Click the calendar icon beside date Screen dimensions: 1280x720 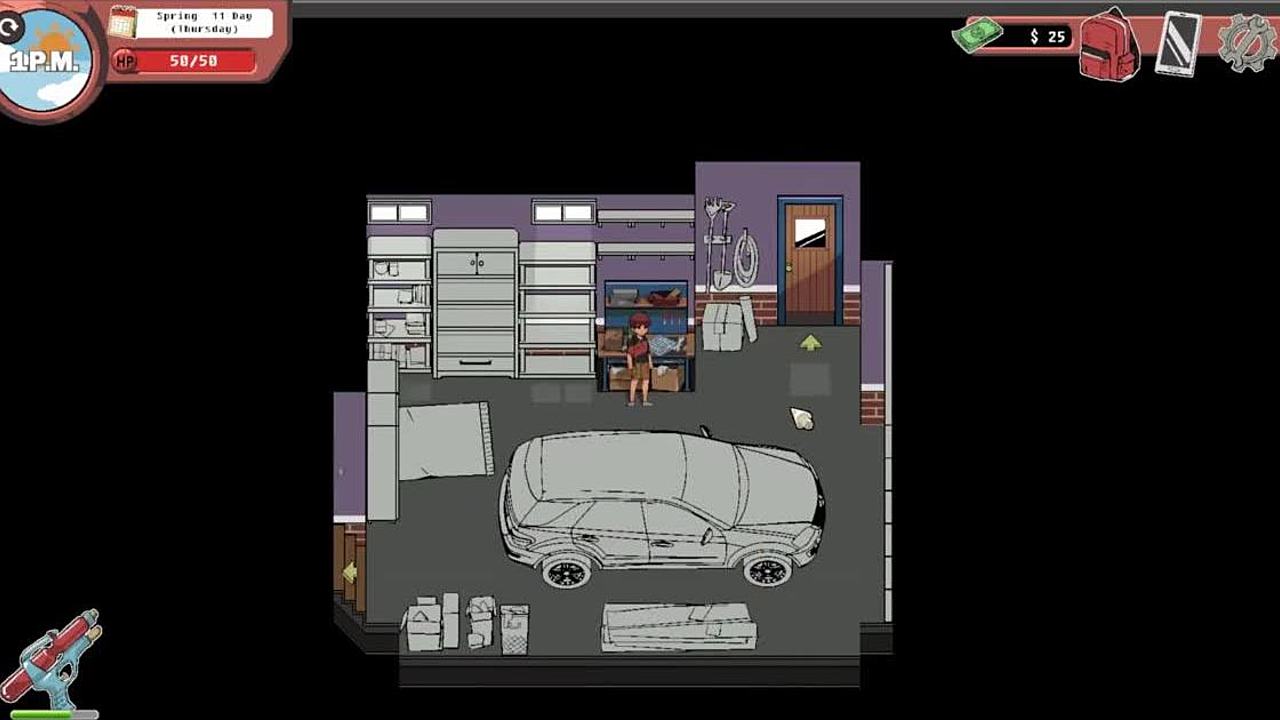(122, 22)
